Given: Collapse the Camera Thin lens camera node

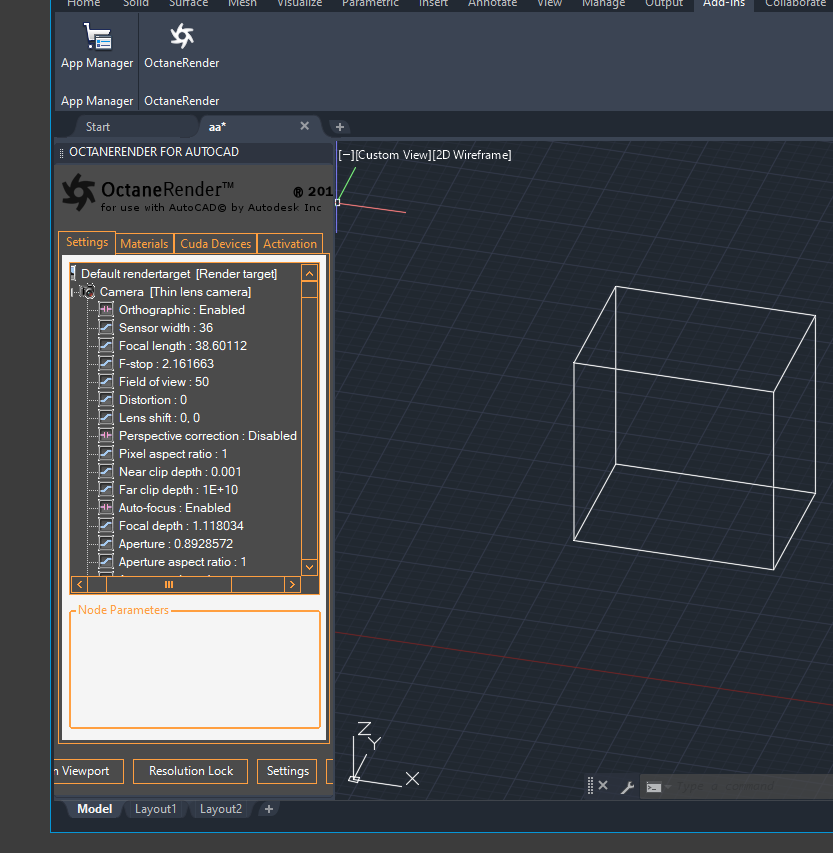Looking at the screenshot, I should [x=73, y=292].
